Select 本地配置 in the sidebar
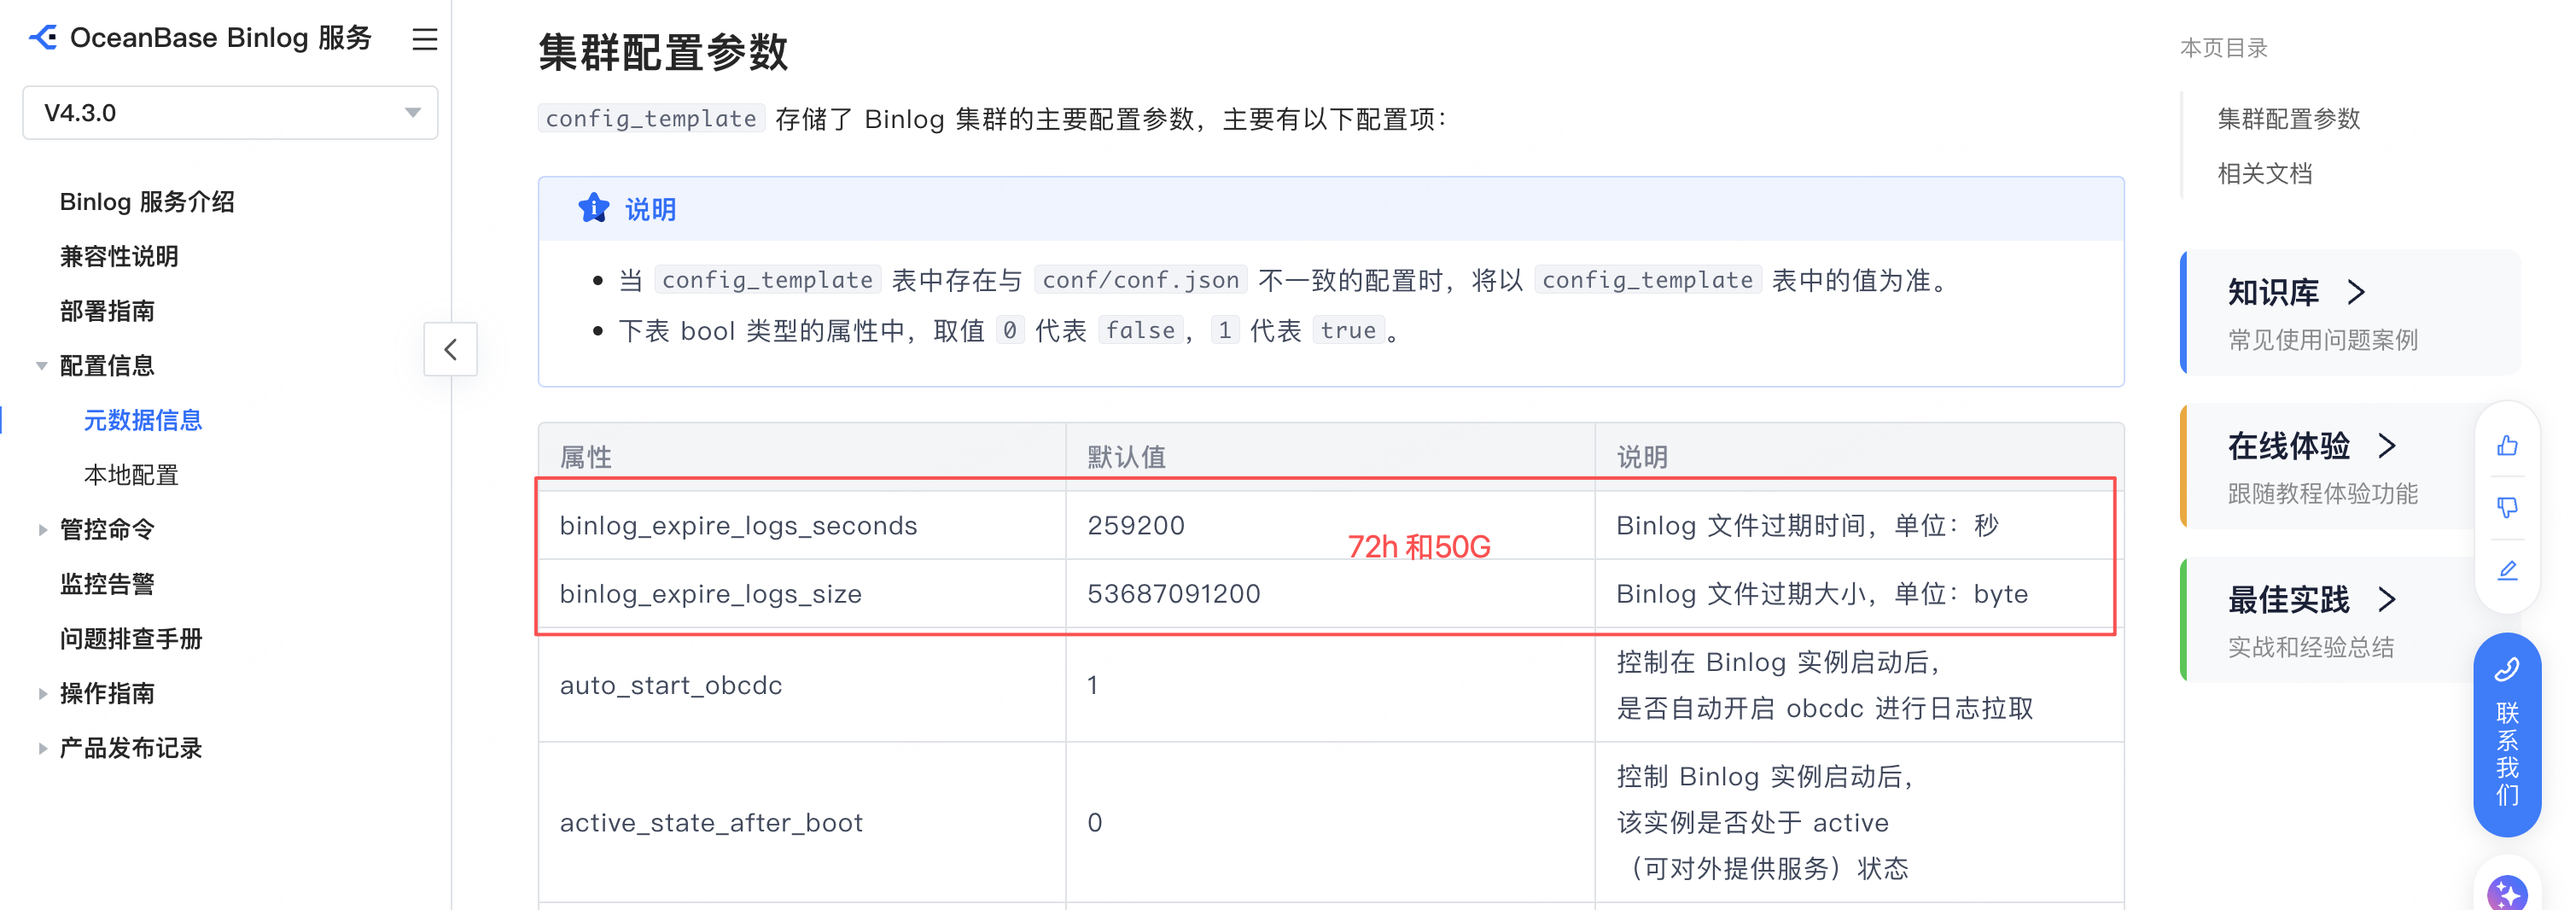The width and height of the screenshot is (2576, 910). click(131, 475)
